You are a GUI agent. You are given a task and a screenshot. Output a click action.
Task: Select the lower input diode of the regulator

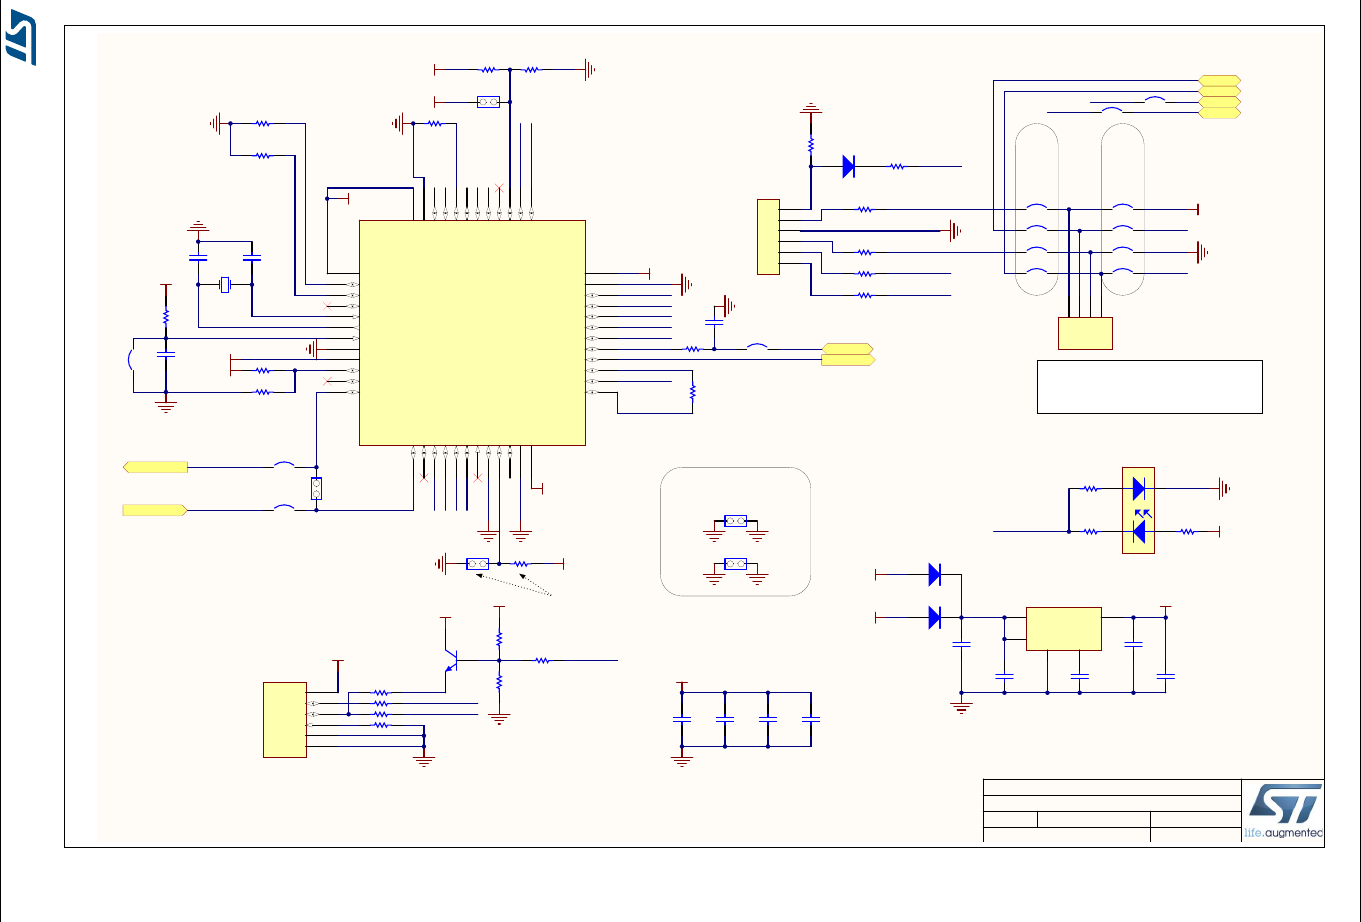pyautogui.click(x=934, y=617)
